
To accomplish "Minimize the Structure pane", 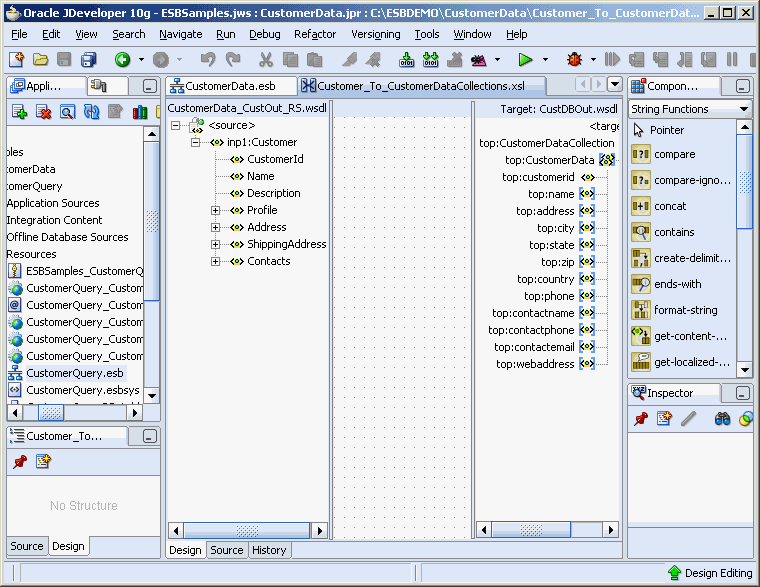I will click(x=150, y=436).
